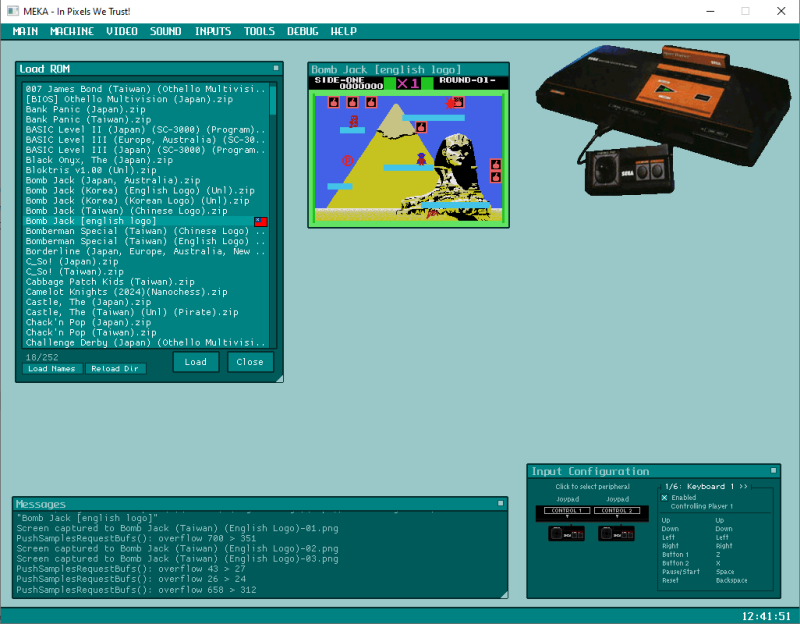Select 'Black Onyx, The (Japan).zip'
This screenshot has width=800, height=624.
146,160
